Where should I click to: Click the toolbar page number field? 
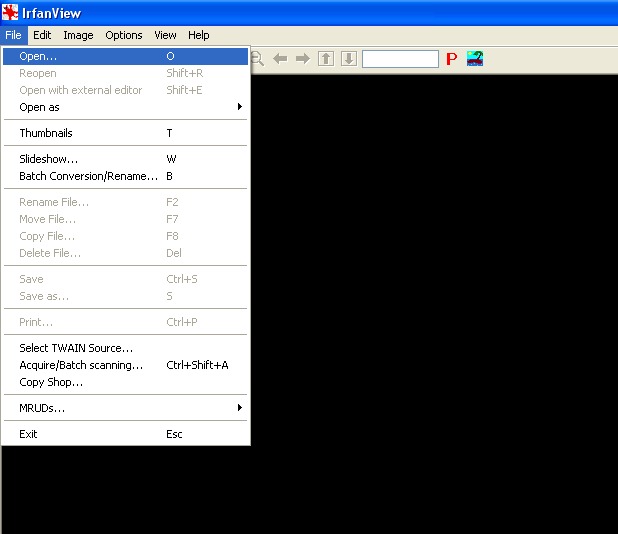[400, 59]
